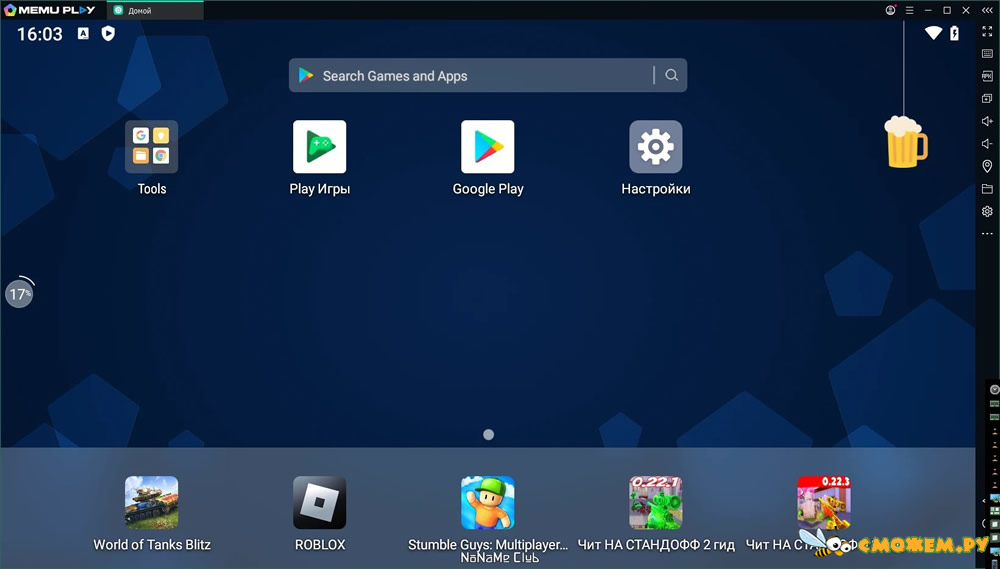
Task: Collapse the right sidebar with triple arrows
Action: 986,10
